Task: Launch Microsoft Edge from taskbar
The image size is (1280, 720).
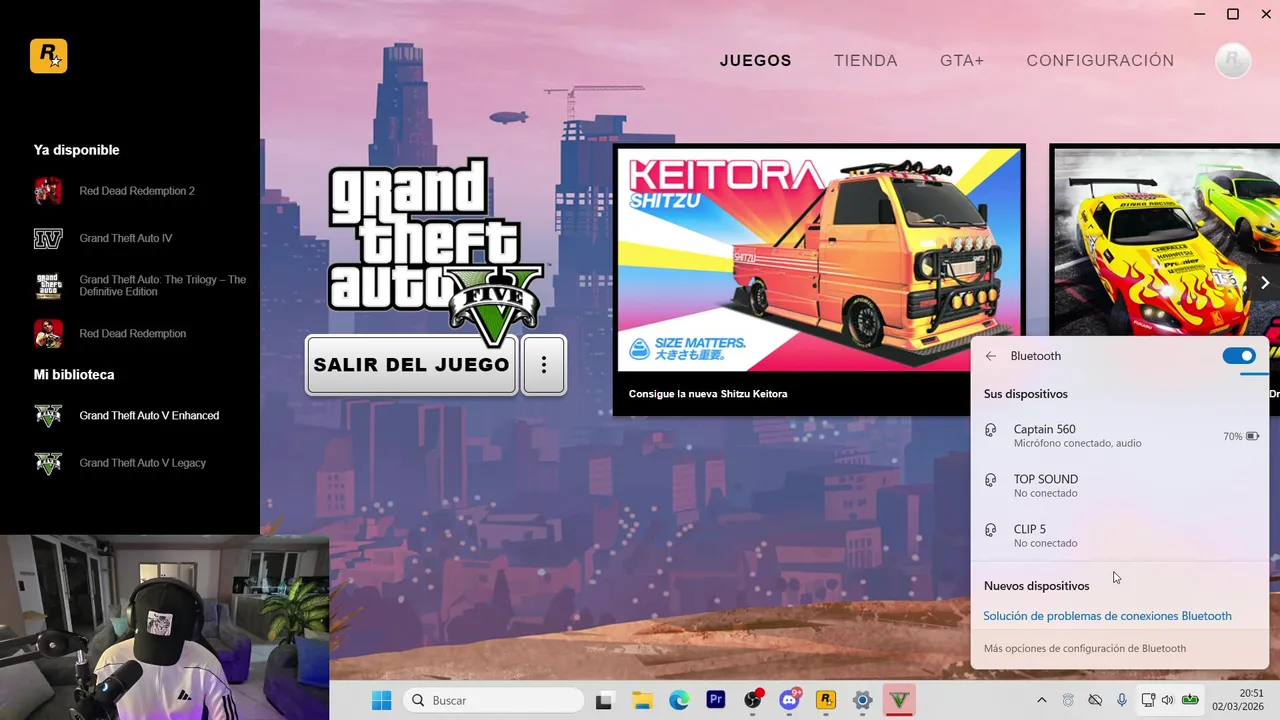Action: [679, 701]
